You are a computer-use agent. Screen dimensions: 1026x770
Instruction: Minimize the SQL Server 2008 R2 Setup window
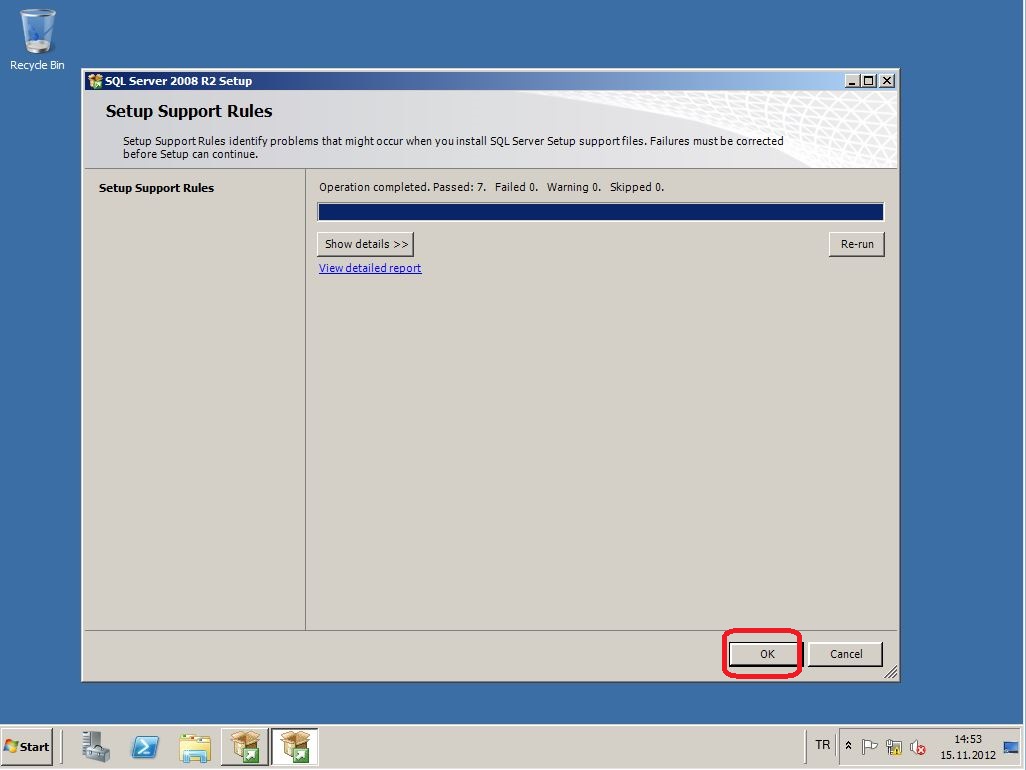pyautogui.click(x=851, y=80)
